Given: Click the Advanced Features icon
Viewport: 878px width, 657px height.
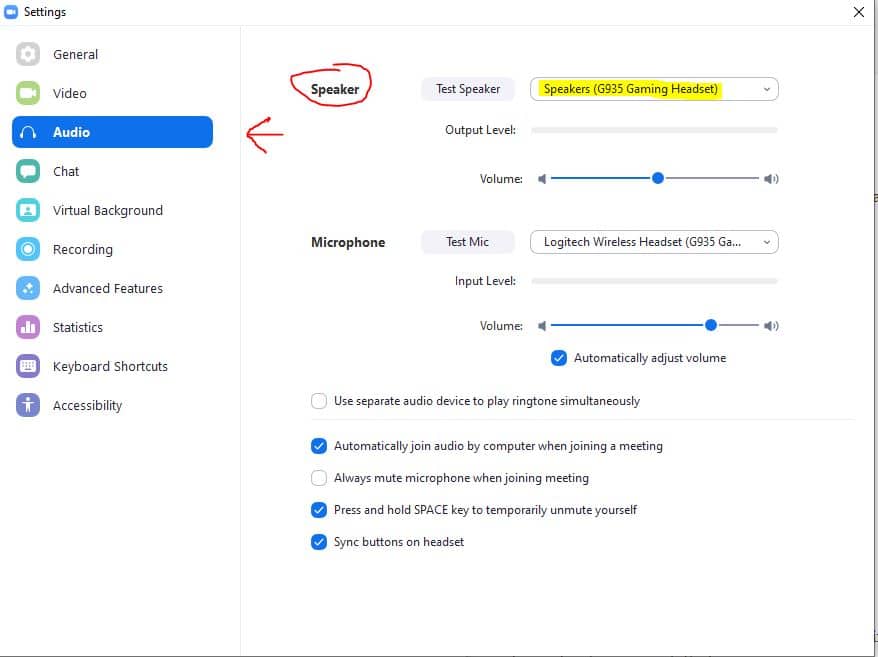Looking at the screenshot, I should 28,288.
